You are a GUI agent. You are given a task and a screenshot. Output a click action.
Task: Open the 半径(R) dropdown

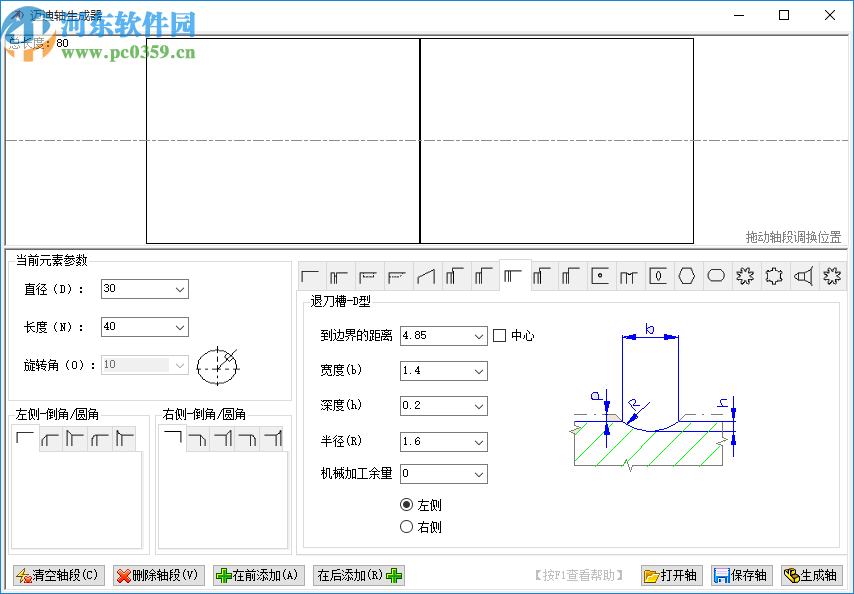point(479,440)
